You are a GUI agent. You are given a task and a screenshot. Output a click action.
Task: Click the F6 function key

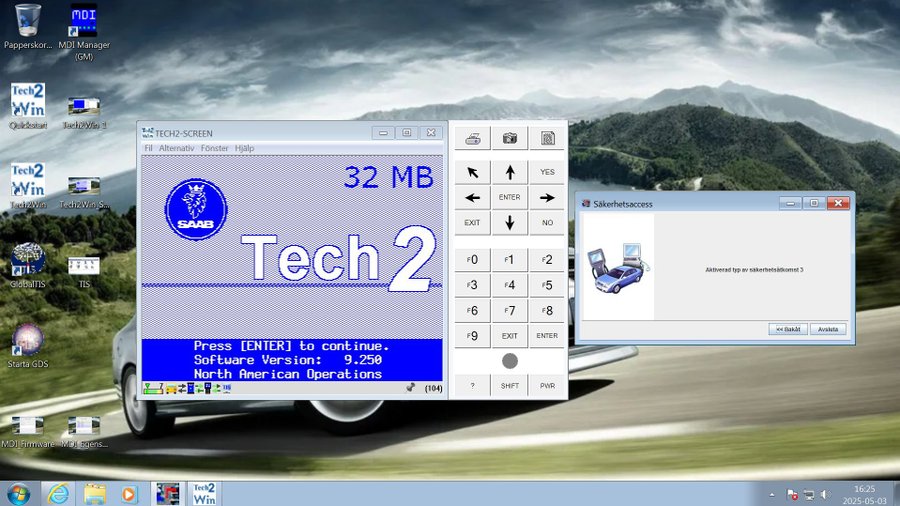point(472,310)
